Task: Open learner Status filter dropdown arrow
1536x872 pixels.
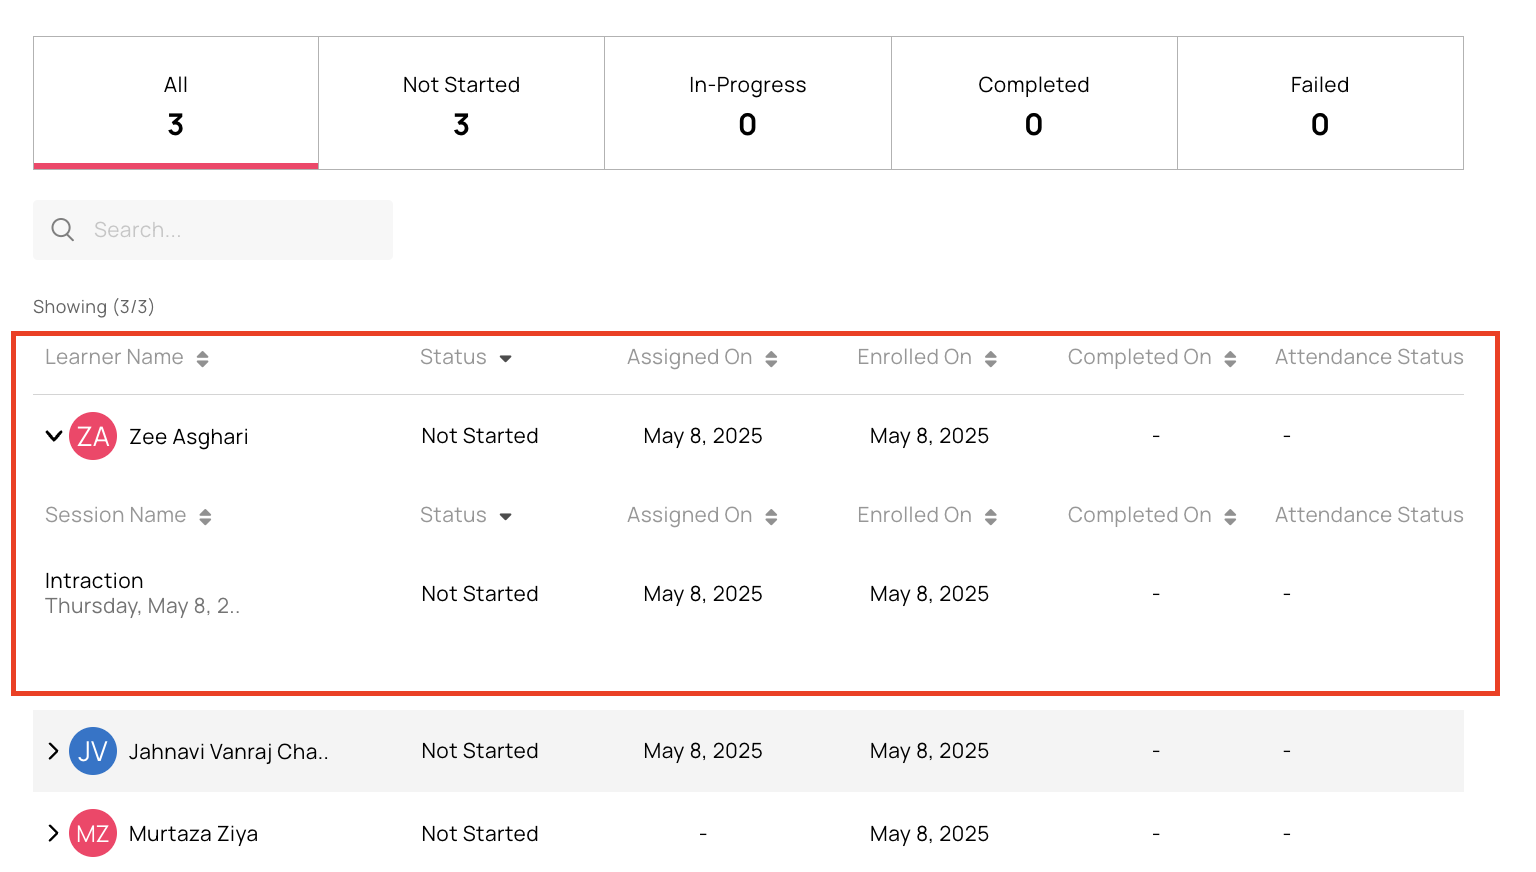Action: pyautogui.click(x=506, y=359)
